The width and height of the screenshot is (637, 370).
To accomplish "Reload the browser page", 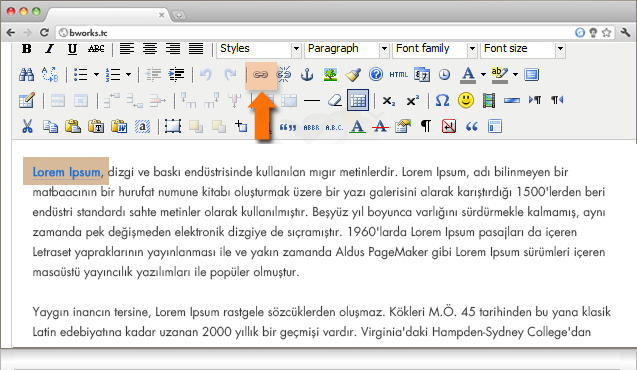I will (x=44, y=32).
